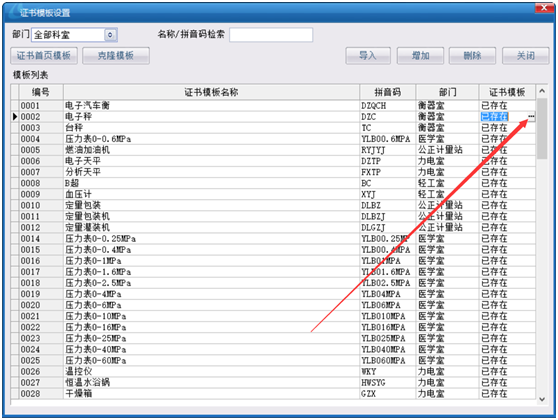Close the 证书模板设置 window
The image size is (558, 420).
point(544,8)
